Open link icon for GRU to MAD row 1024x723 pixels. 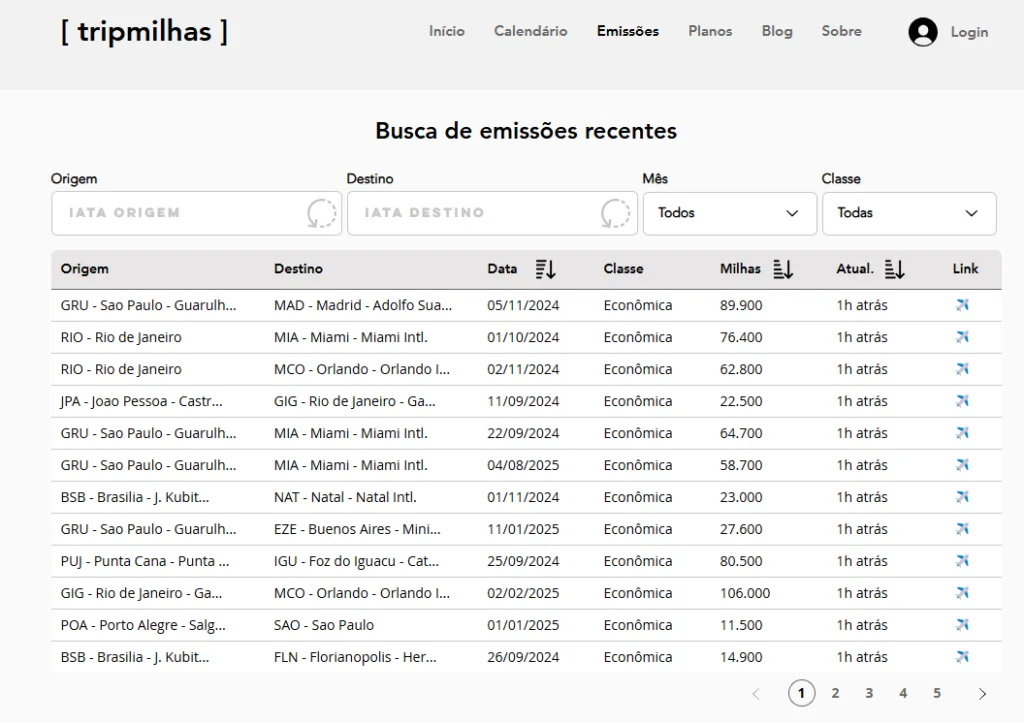tap(962, 305)
